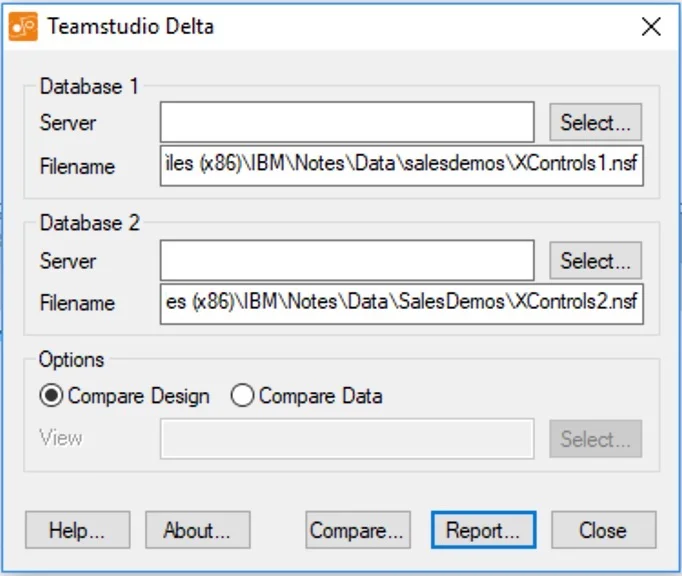Select the Compare Design radio option
Screen dimensions: 682x576
(x=124, y=396)
